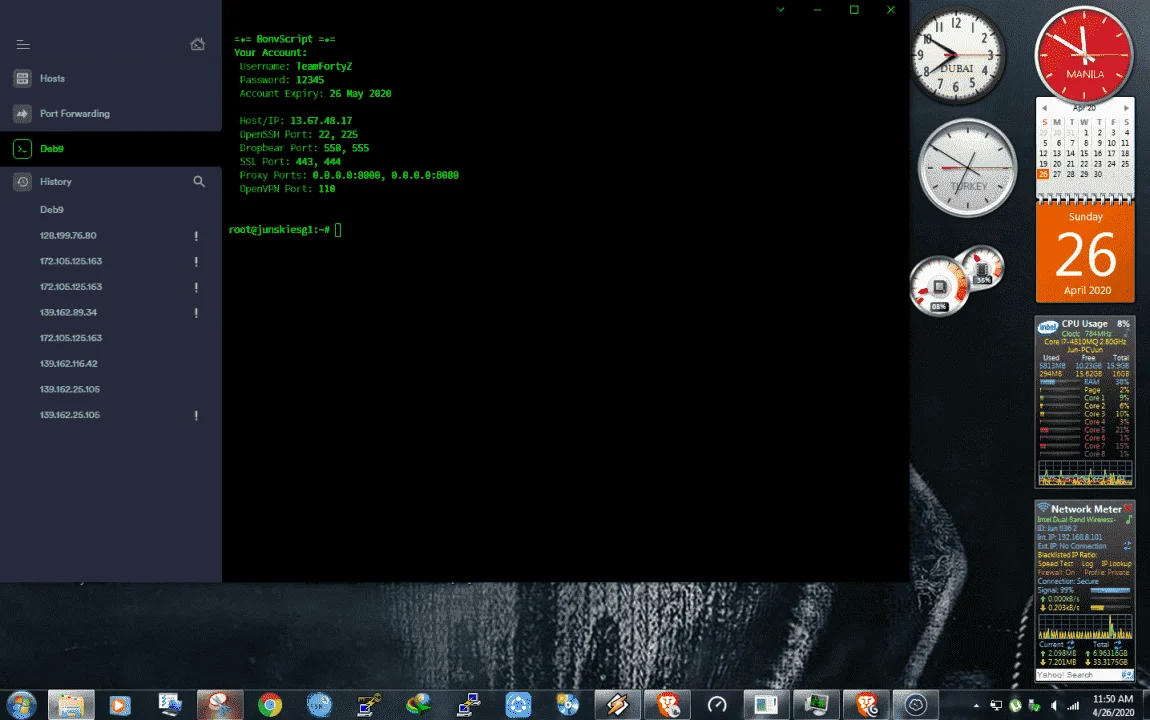Click the Yahoo! Search input field
1150x720 pixels.
1078,675
